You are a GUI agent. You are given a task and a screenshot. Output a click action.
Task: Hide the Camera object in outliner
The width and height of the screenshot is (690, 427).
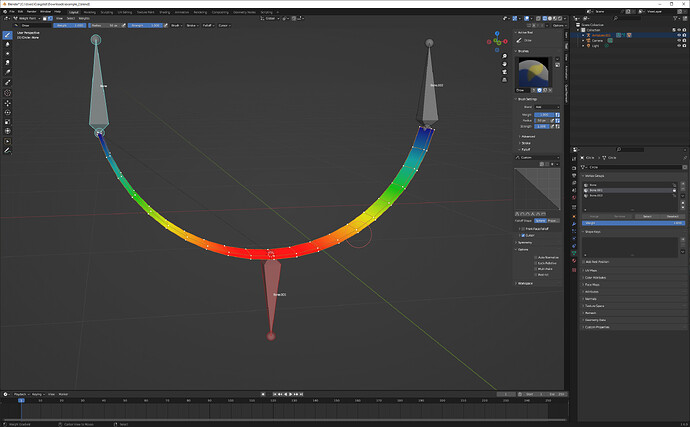[x=679, y=40]
